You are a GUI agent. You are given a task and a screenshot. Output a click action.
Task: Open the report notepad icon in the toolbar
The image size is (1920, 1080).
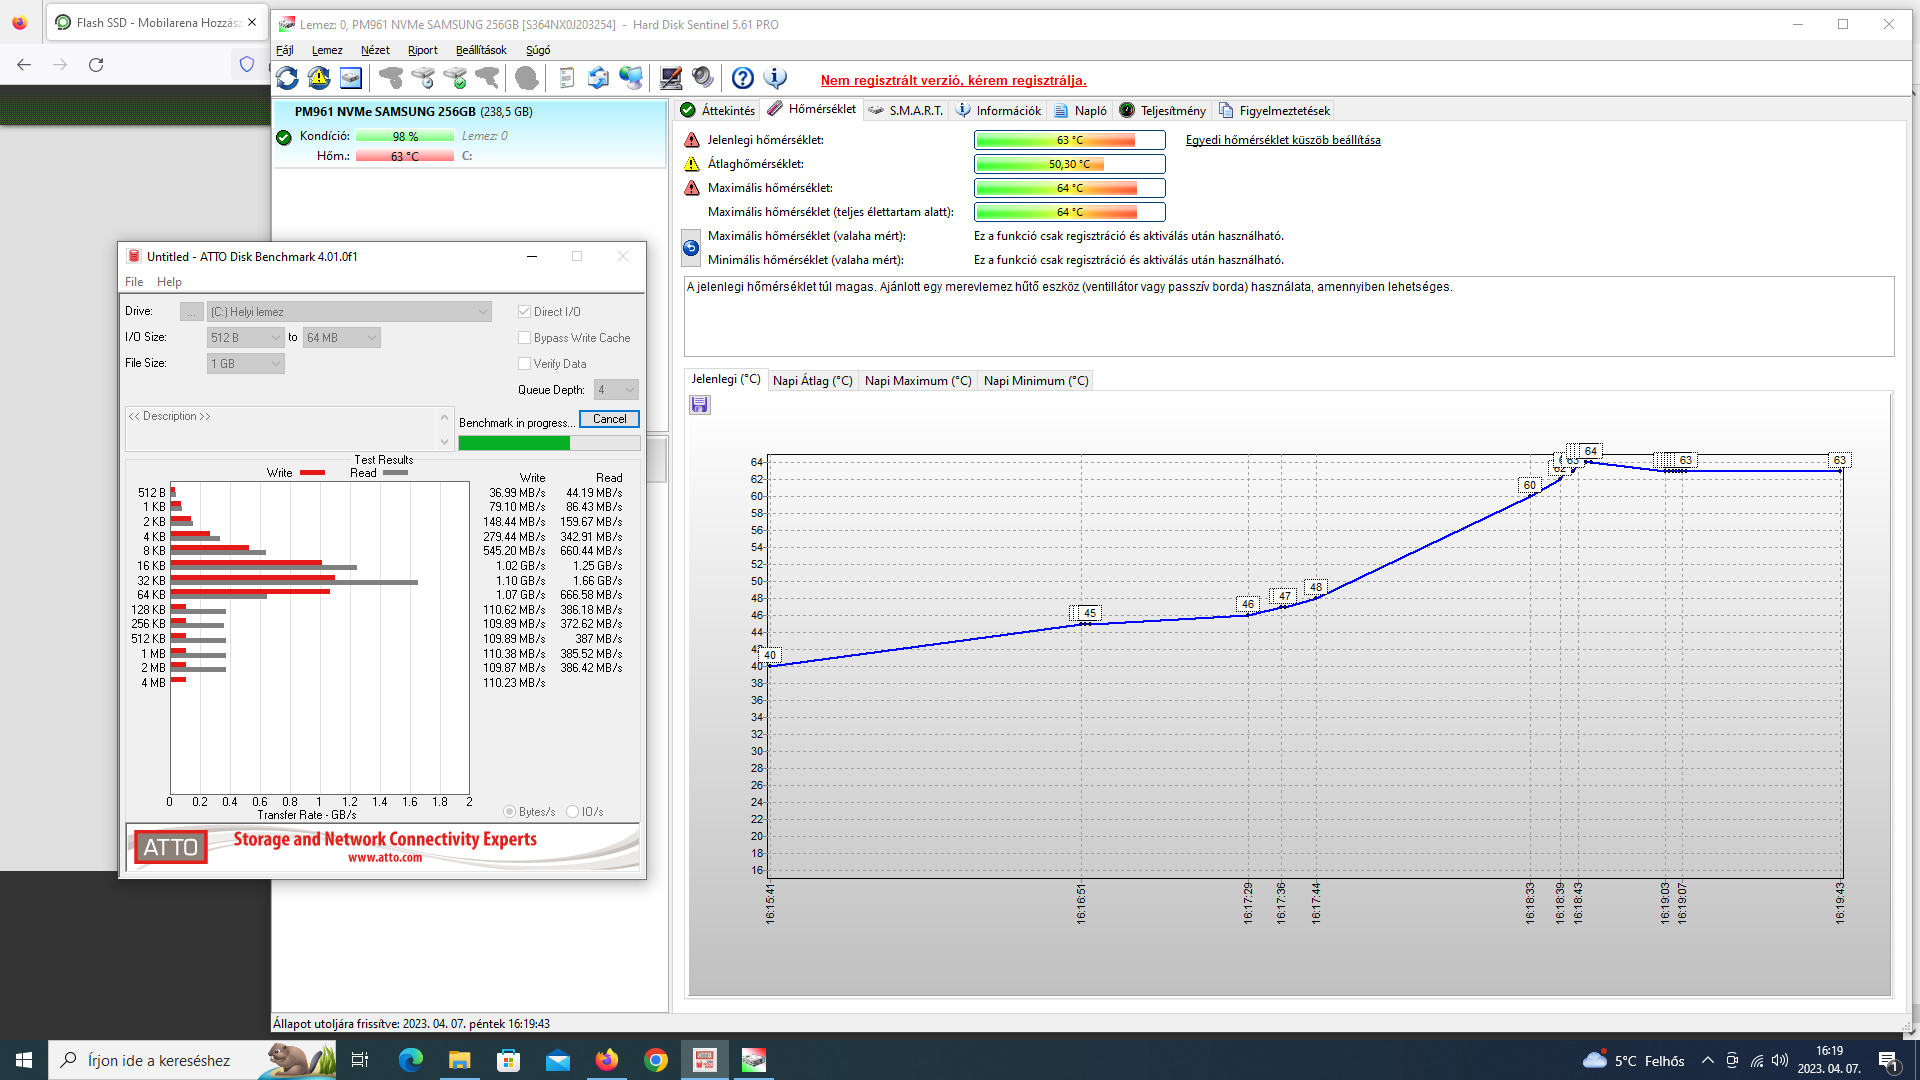coord(566,78)
